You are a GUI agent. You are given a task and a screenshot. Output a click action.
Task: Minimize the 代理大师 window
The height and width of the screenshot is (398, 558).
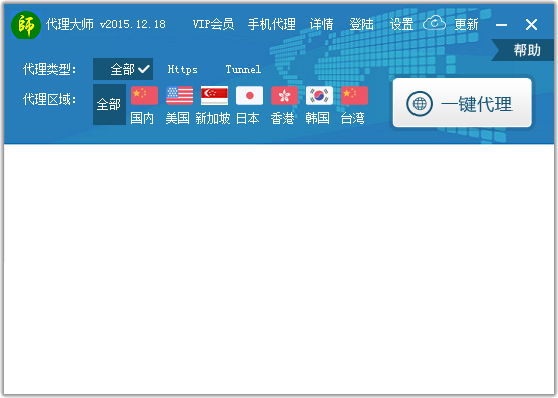(501, 25)
